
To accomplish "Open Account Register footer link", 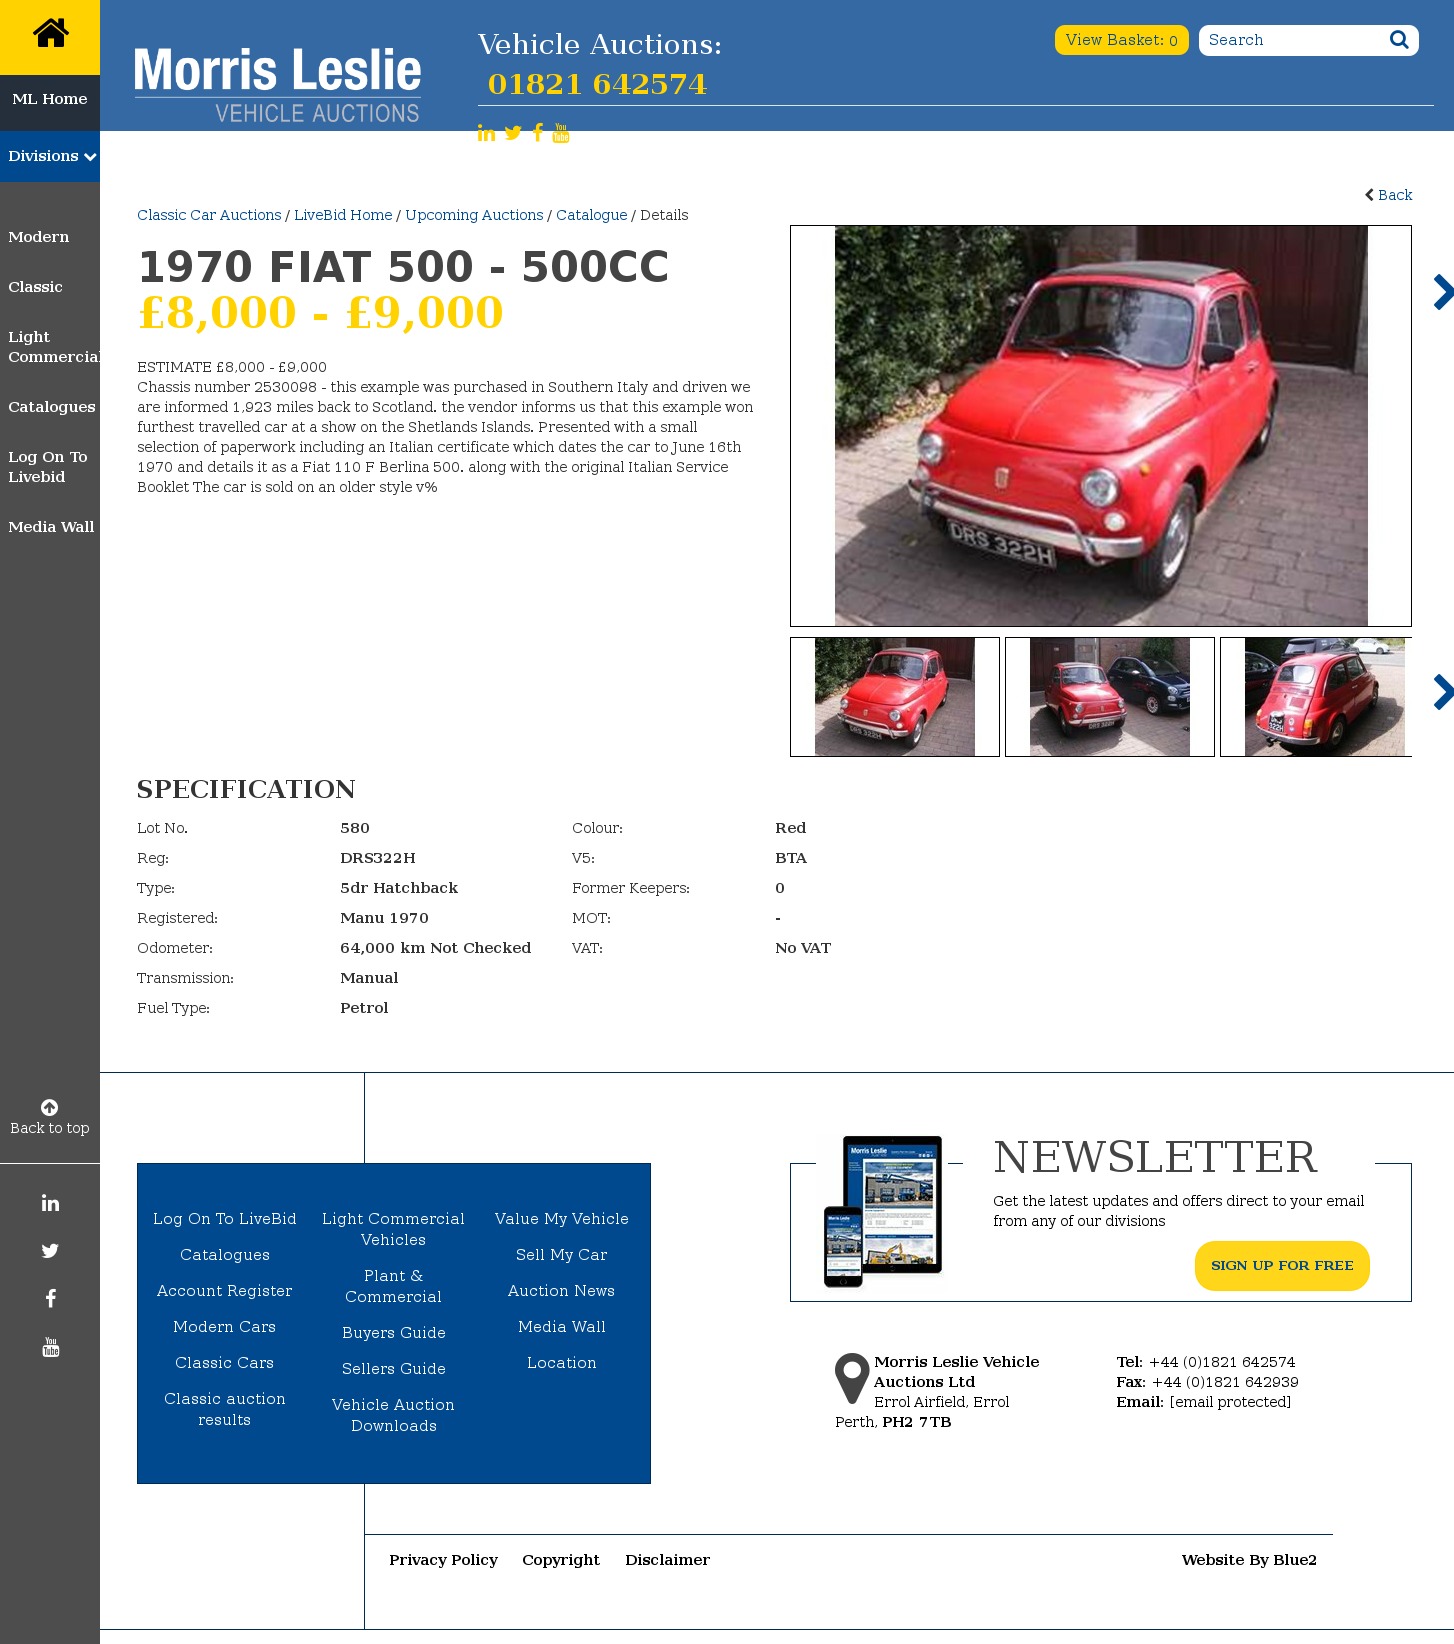I will (x=225, y=1291).
